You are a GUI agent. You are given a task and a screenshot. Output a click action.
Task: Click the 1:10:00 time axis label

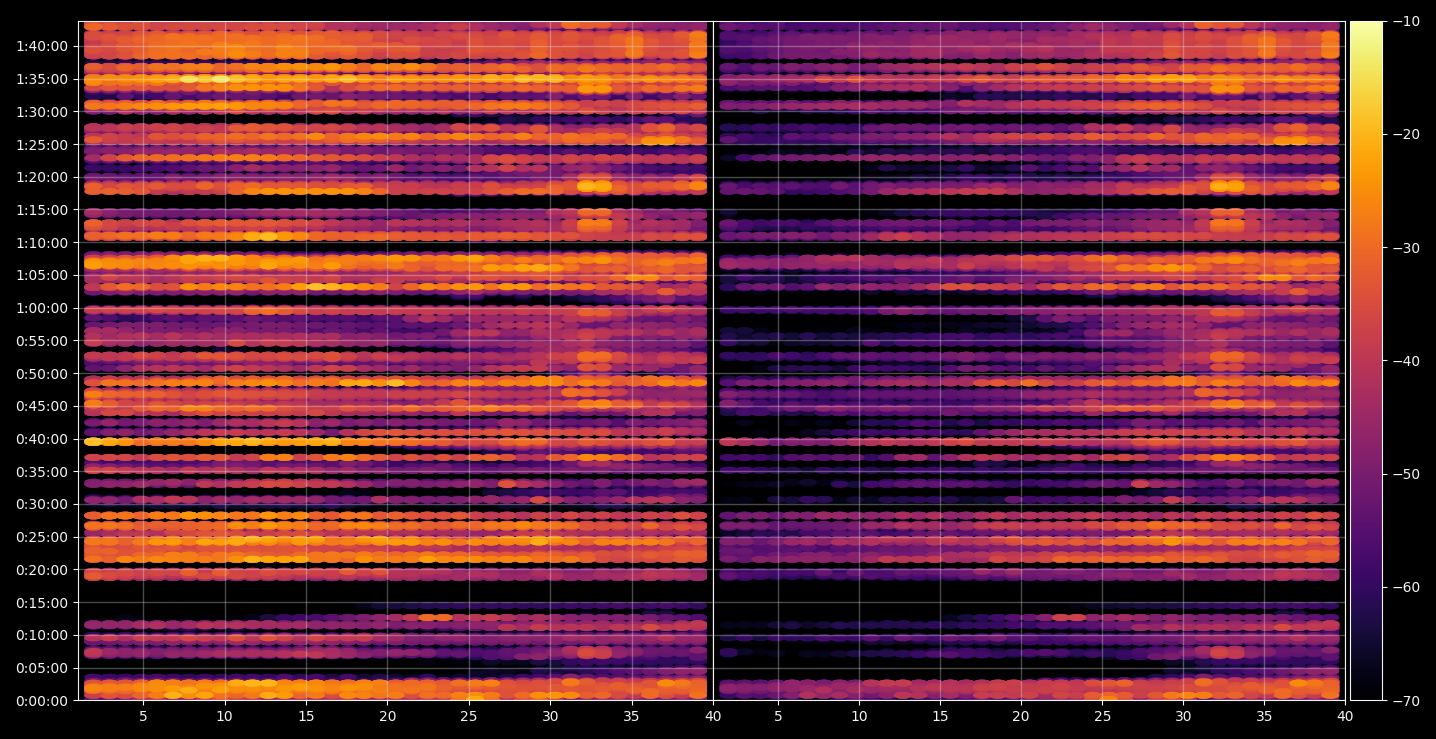click(42, 243)
